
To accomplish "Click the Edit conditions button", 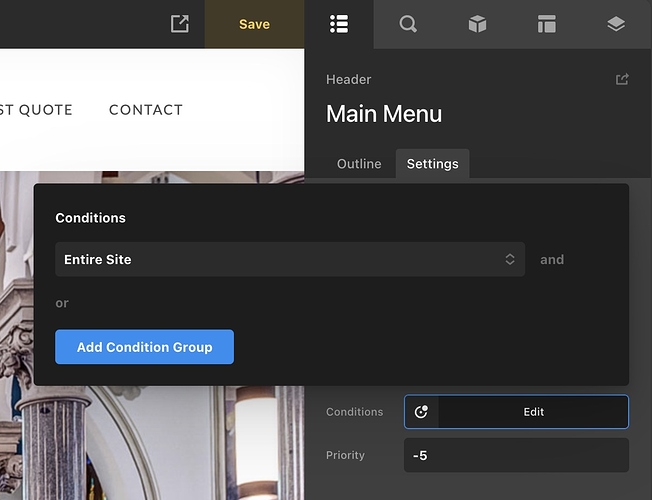I will tap(533, 411).
